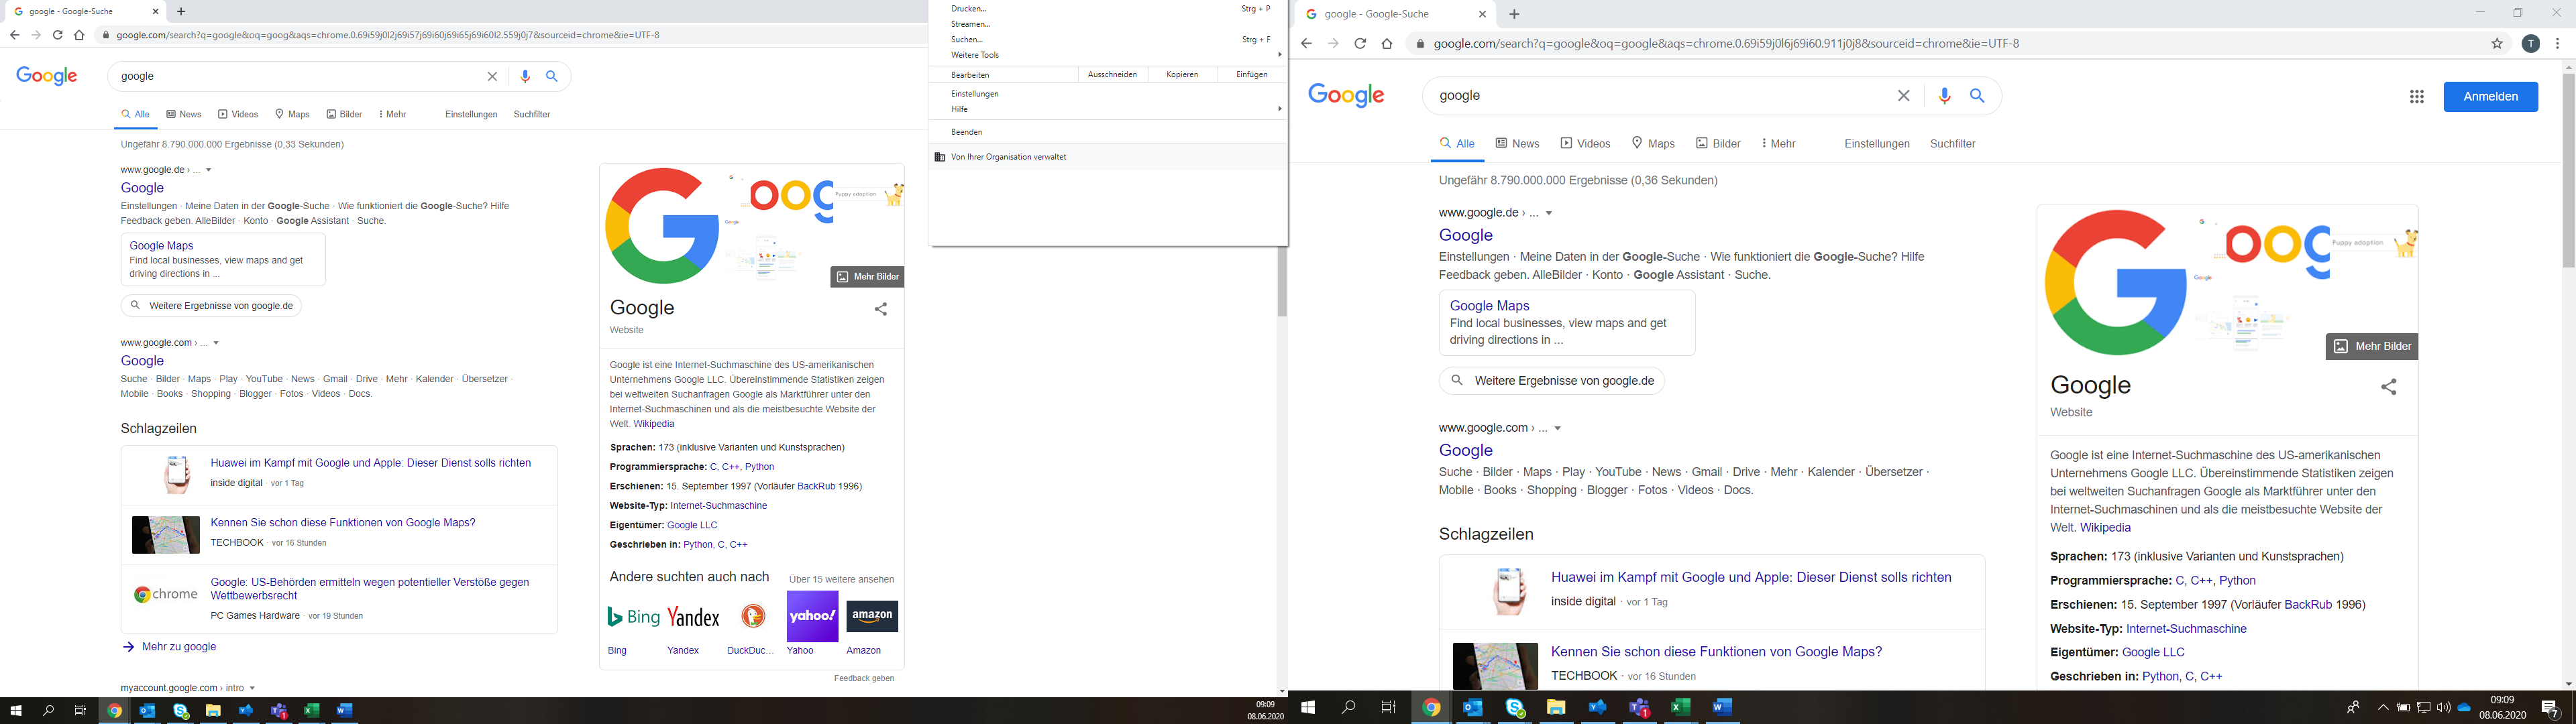Screen dimensions: 2576x724
Task: Open dropdown next to www.google.com in left window
Action: point(216,343)
